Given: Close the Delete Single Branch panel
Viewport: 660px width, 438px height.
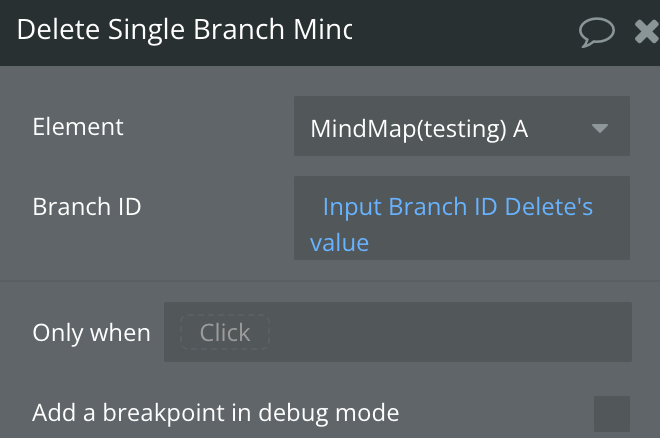Looking at the screenshot, I should [647, 32].
